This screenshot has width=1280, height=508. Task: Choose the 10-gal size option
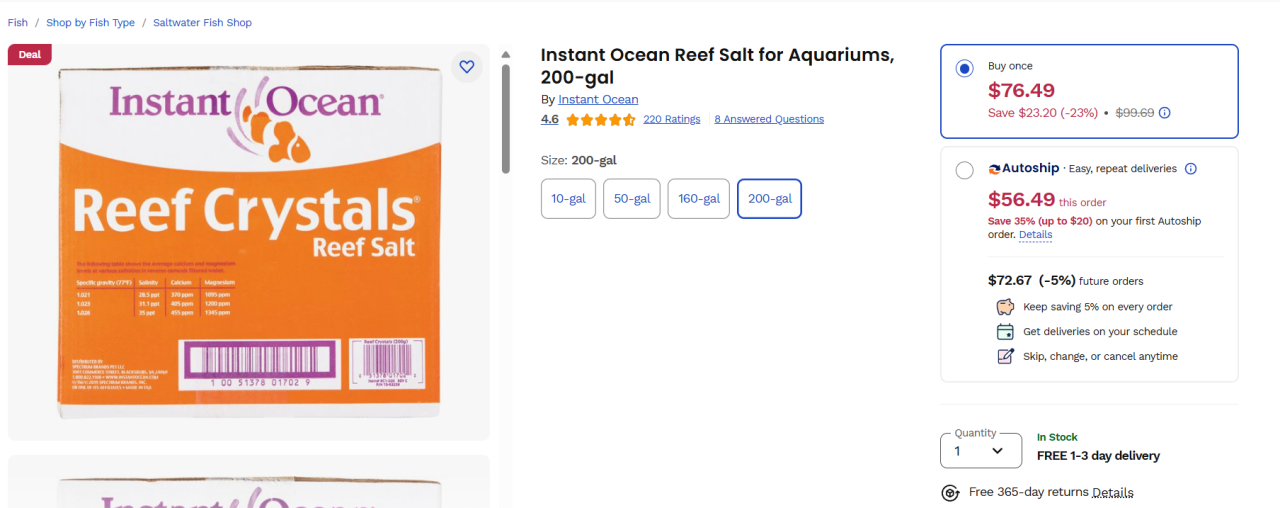point(569,199)
